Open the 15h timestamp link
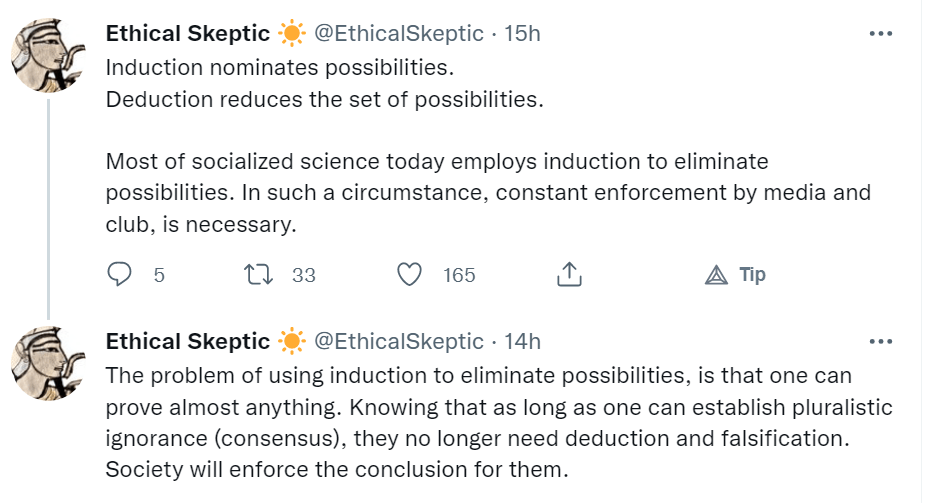The image size is (935, 503). coord(522,33)
